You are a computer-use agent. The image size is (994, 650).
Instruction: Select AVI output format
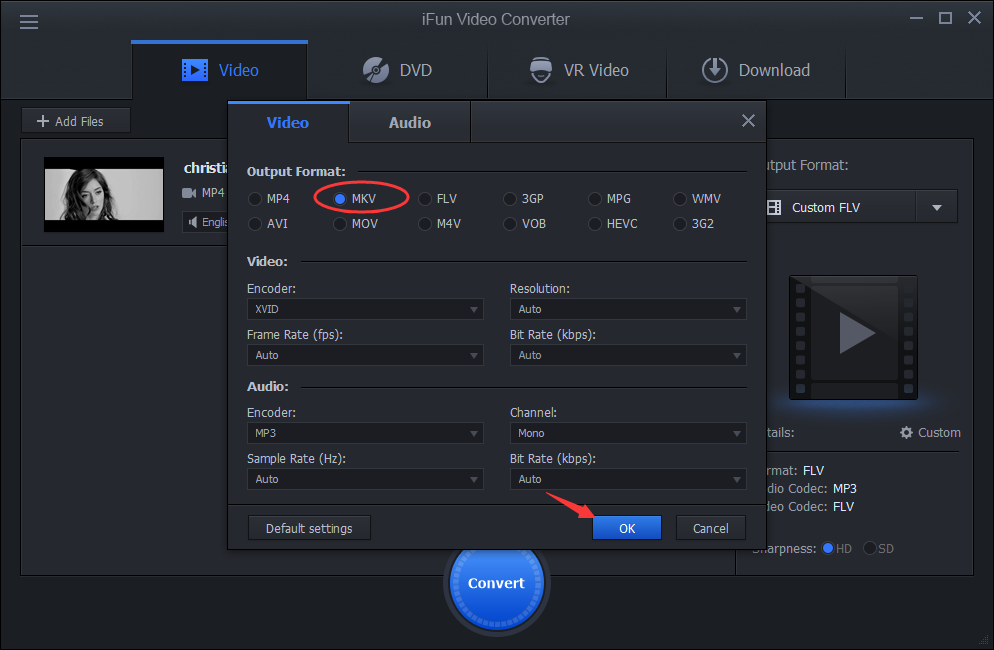pyautogui.click(x=268, y=223)
